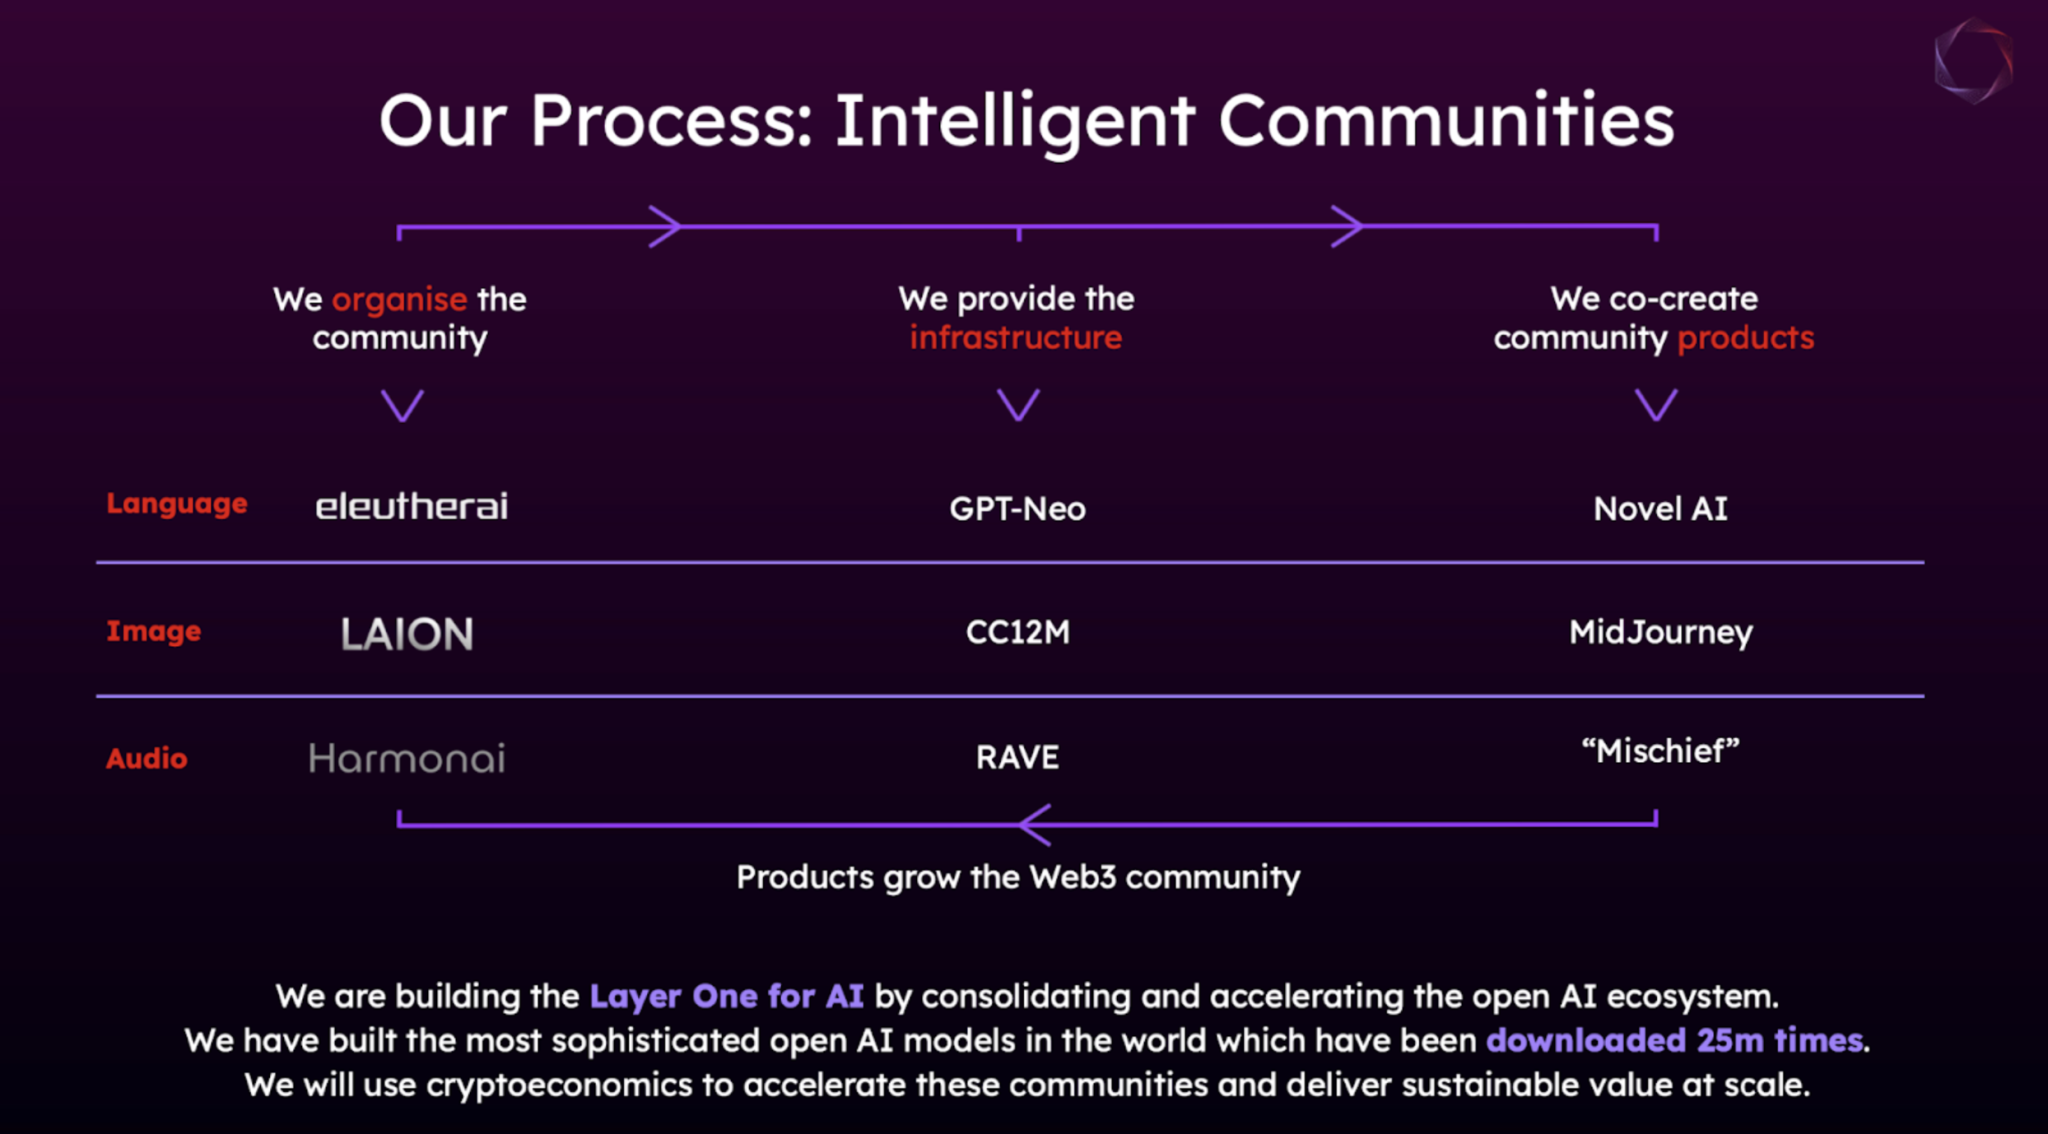Select the Audio row label
Image resolution: width=2048 pixels, height=1134 pixels.
pos(146,758)
